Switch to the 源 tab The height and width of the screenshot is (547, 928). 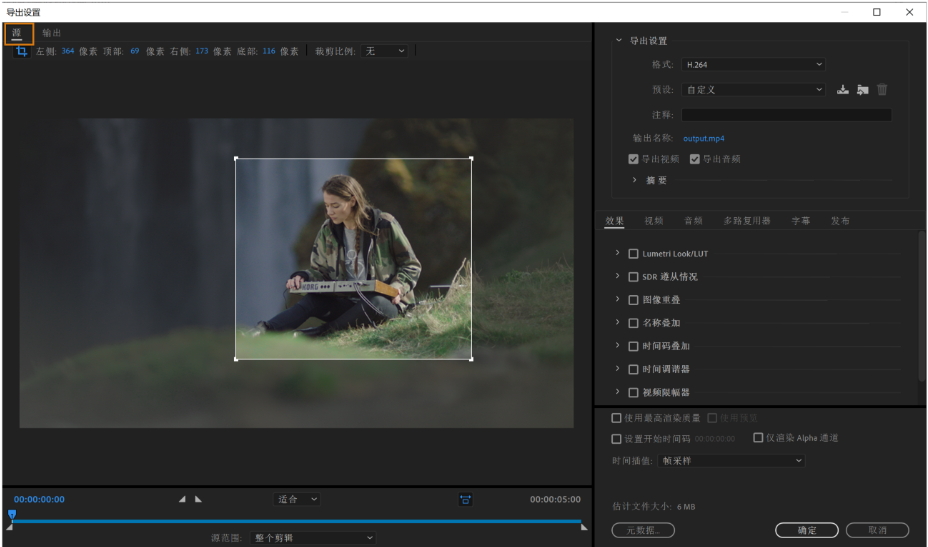[17, 33]
